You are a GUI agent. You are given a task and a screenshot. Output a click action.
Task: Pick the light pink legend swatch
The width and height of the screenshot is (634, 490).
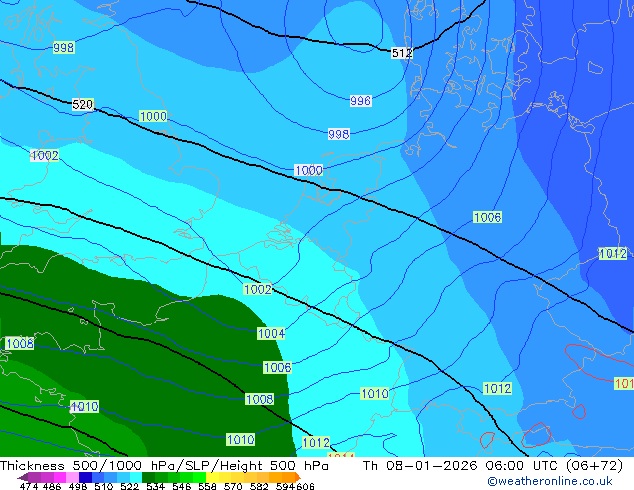click(x=72, y=477)
